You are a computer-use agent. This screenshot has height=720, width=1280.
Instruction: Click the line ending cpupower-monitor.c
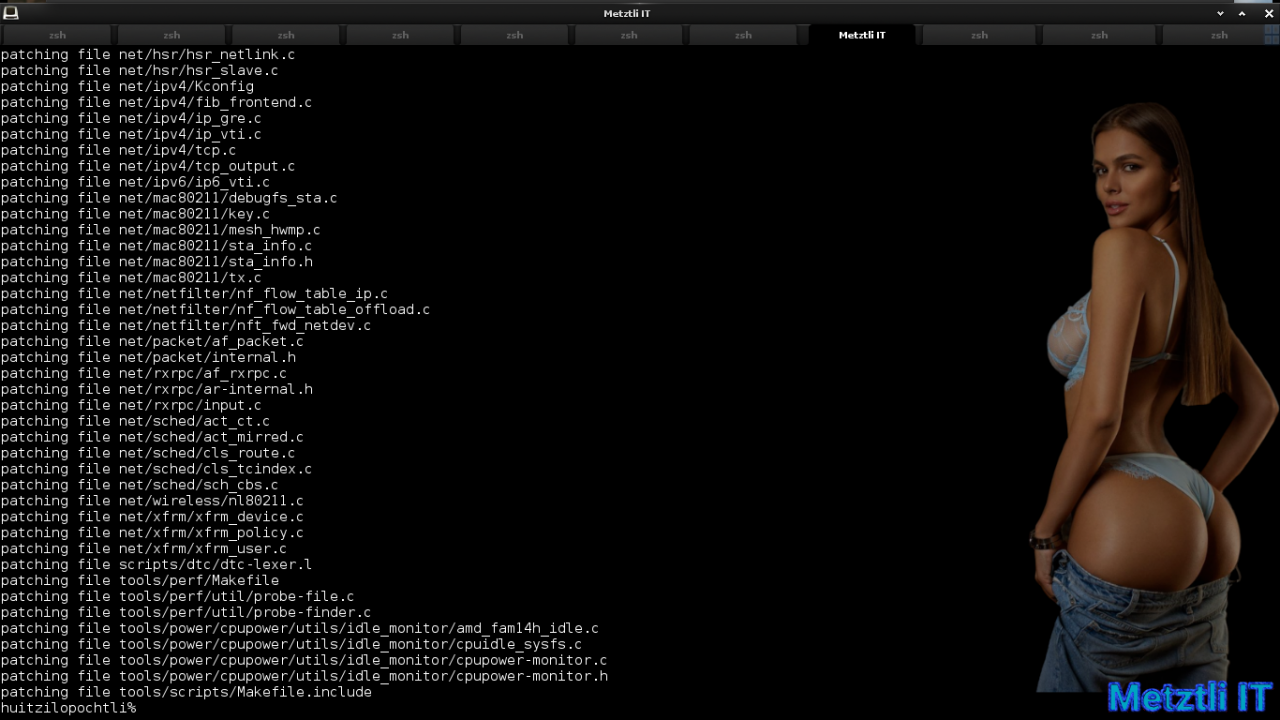pos(304,662)
